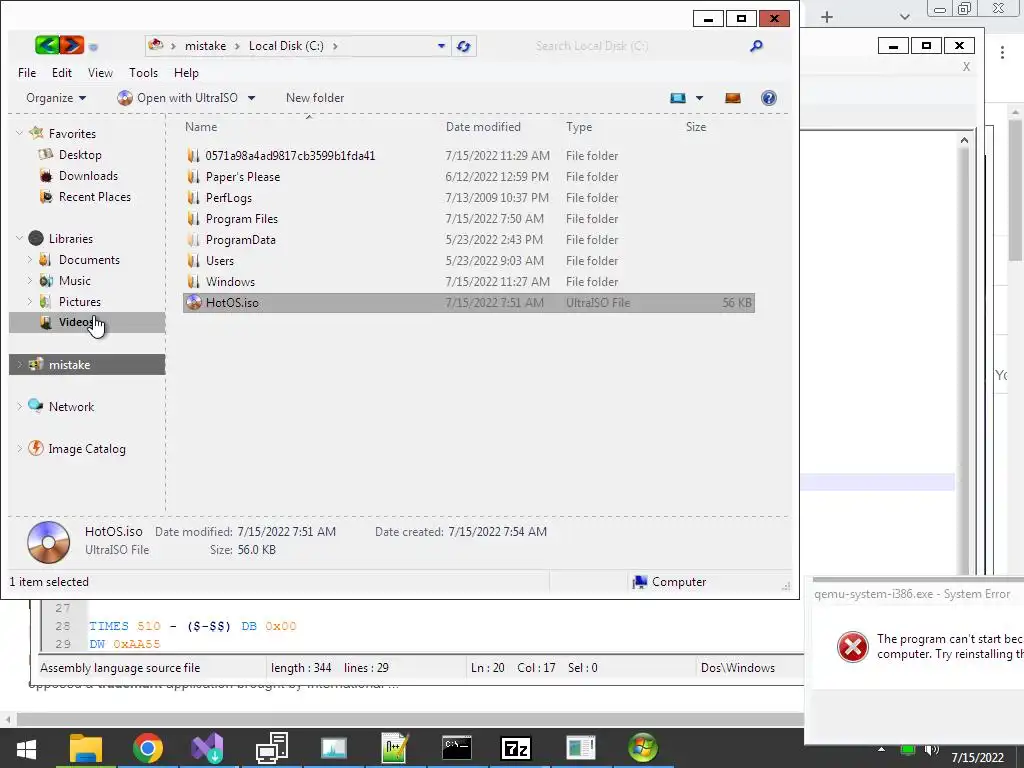Open the view options dropdown arrow
The image size is (1024, 768).
coord(699,98)
